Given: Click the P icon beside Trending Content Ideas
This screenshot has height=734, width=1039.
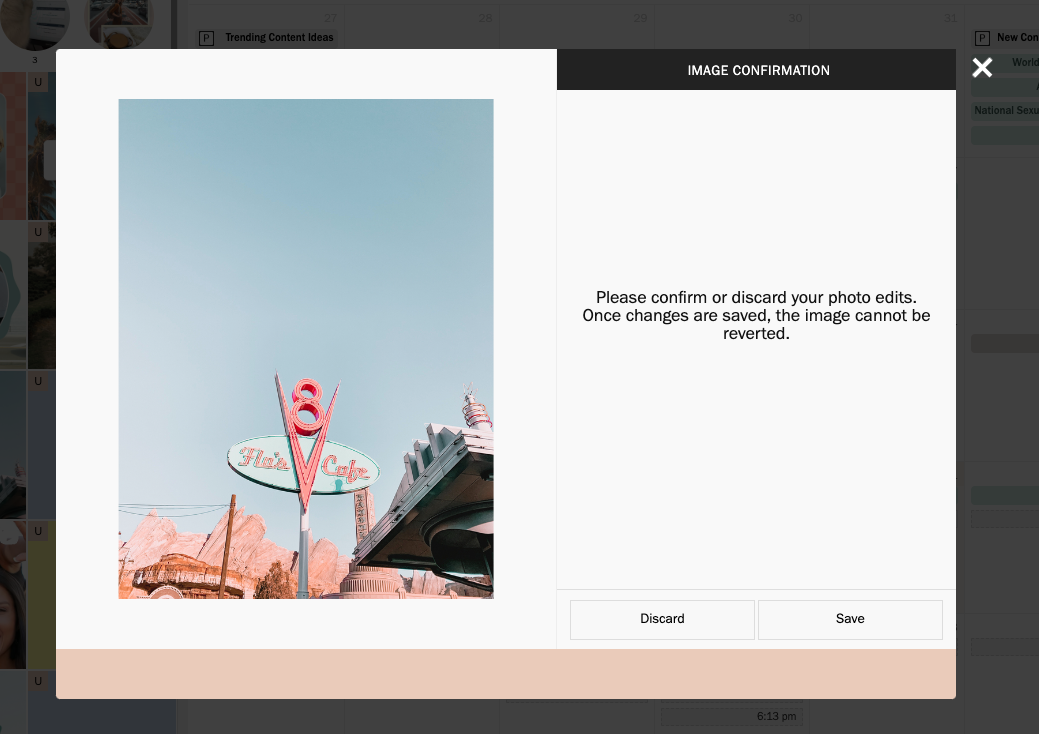Looking at the screenshot, I should (x=206, y=38).
